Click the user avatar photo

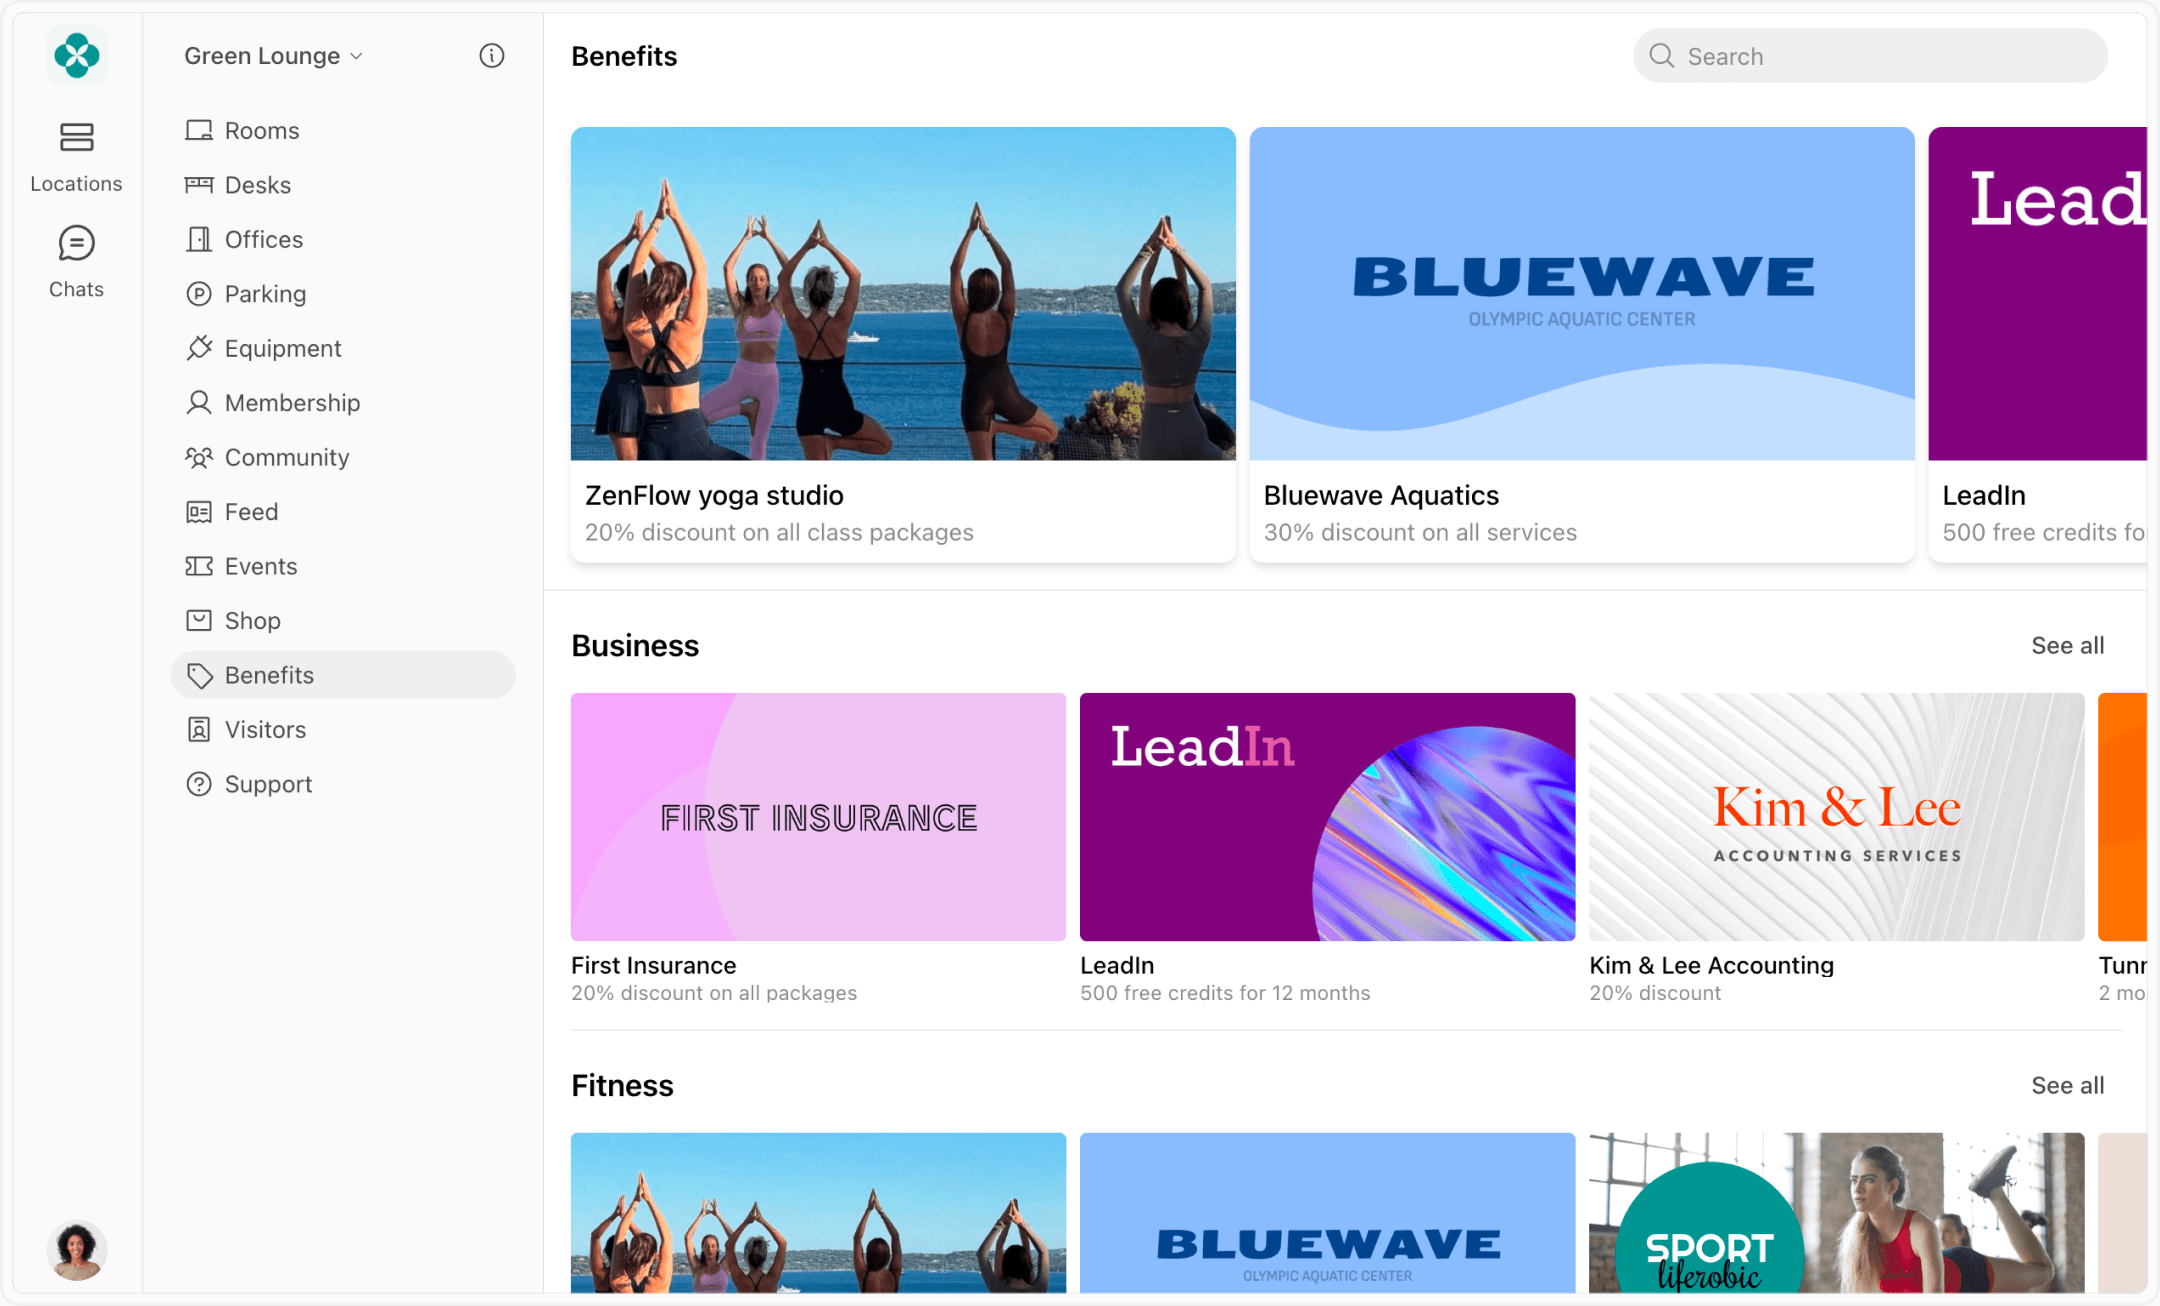(x=76, y=1250)
